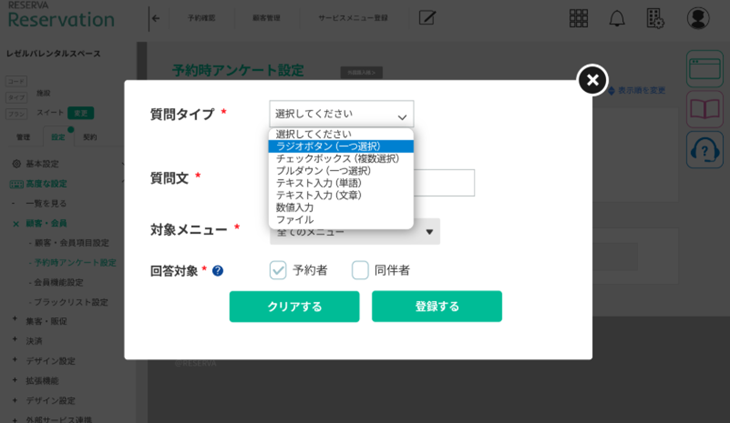Enable the 同伴者 checkbox
Image resolution: width=730 pixels, height=423 pixels.
pos(360,270)
